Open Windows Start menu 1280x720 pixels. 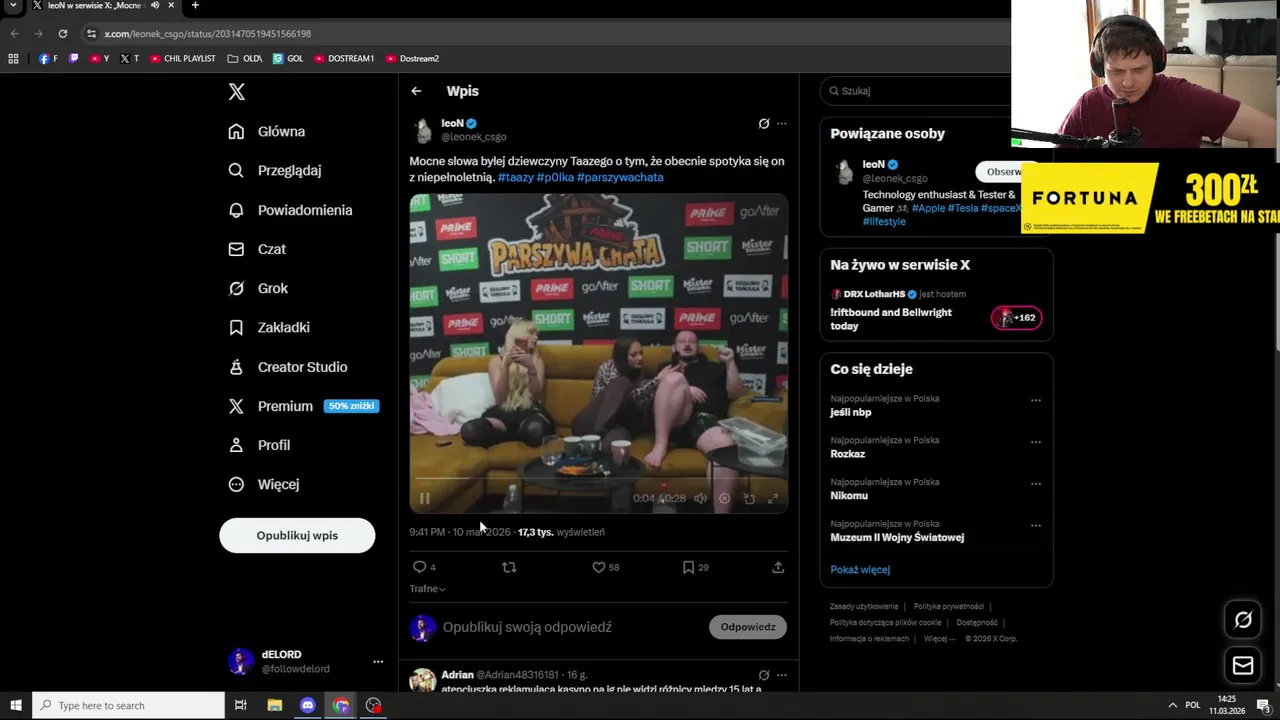pyautogui.click(x=16, y=705)
